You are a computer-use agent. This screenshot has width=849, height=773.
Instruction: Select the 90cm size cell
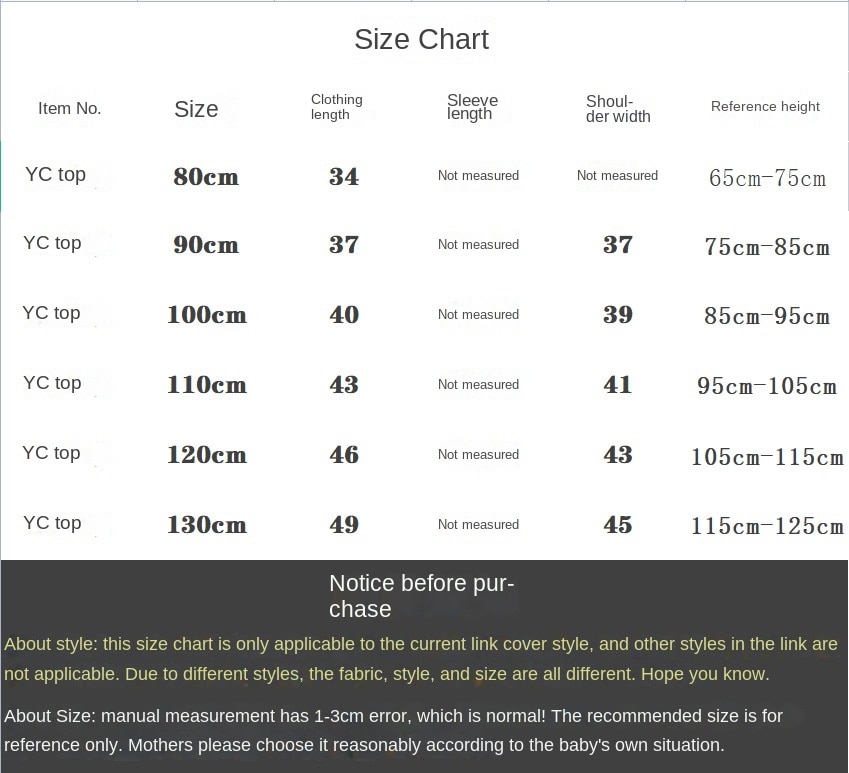pyautogui.click(x=206, y=245)
